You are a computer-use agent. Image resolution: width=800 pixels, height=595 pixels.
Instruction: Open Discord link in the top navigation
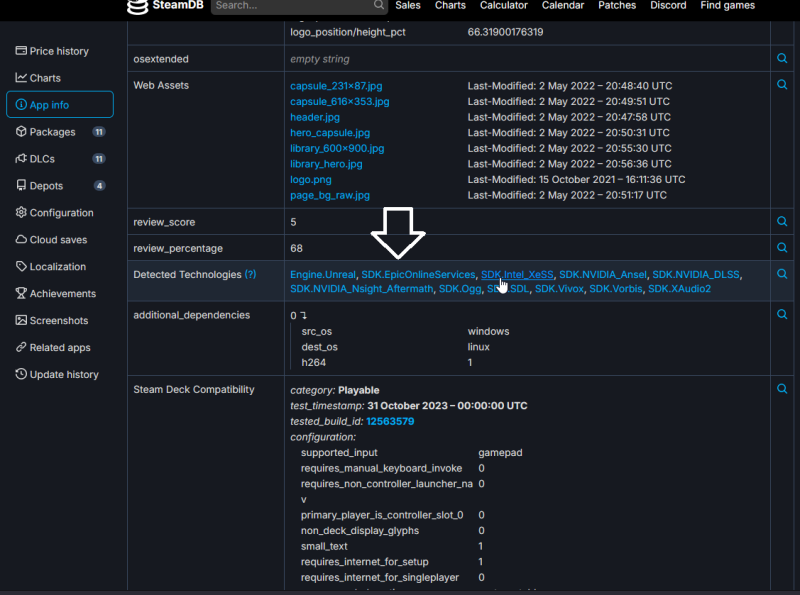[668, 6]
